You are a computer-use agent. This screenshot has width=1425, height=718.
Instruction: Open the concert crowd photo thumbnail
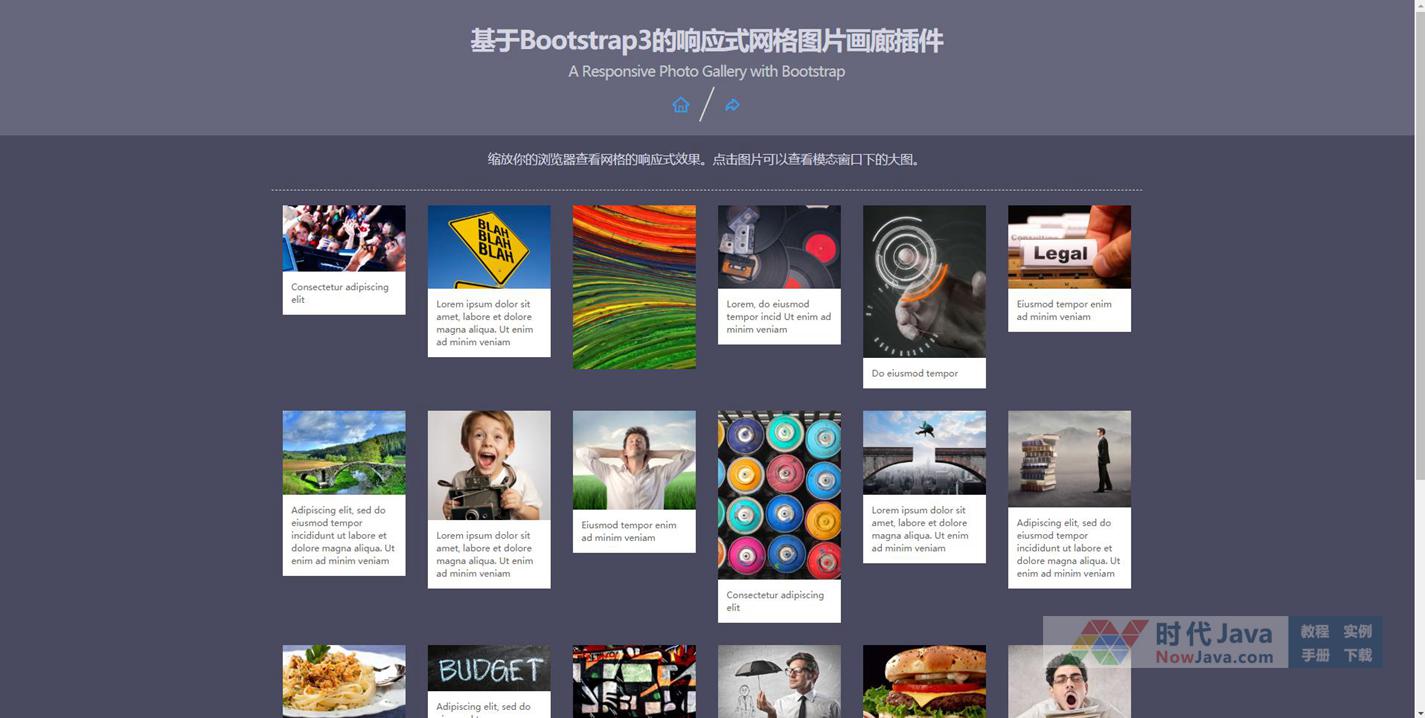[x=344, y=238]
